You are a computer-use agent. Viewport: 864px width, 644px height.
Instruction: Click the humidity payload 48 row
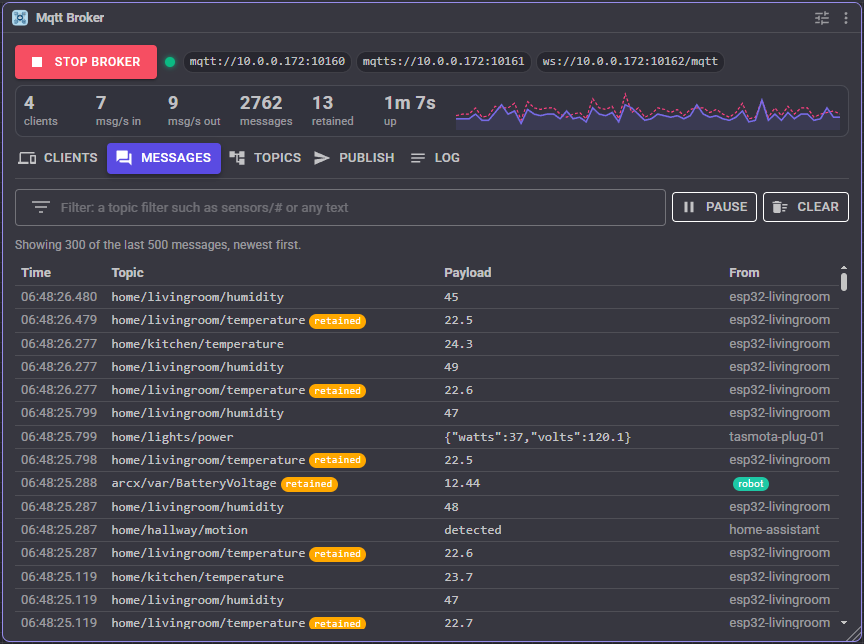427,507
